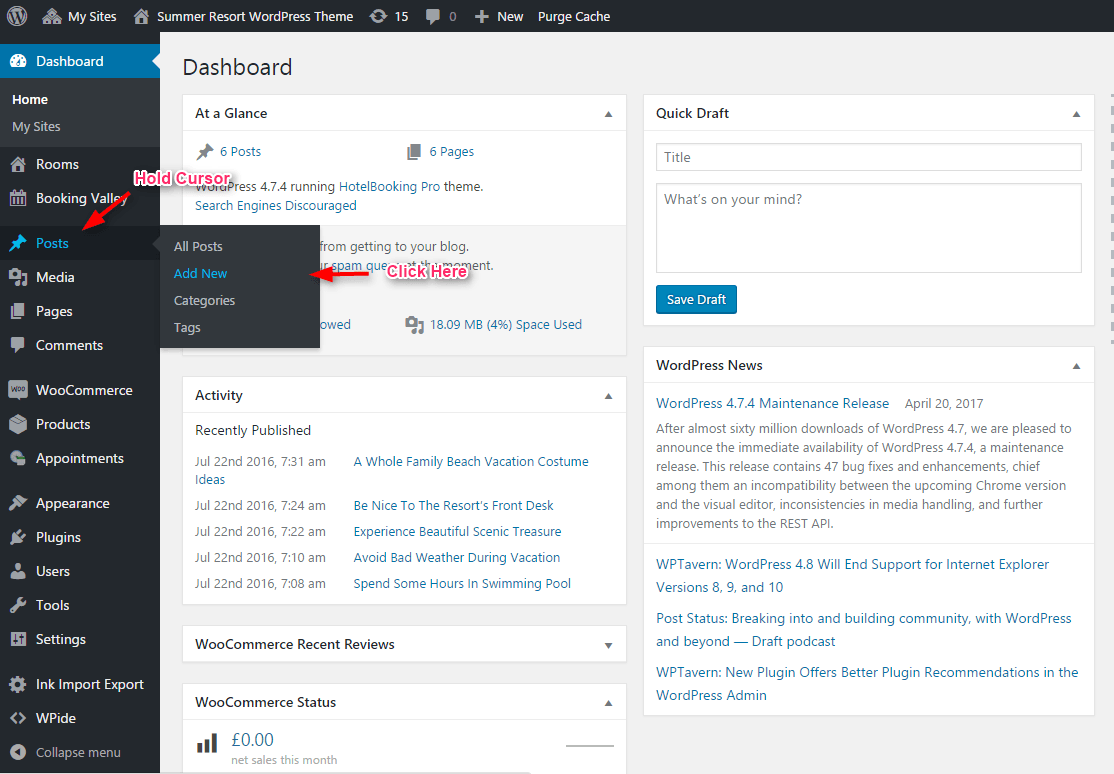
Task: Expand the WooCommerce Recent Reviews widget
Action: 608,645
